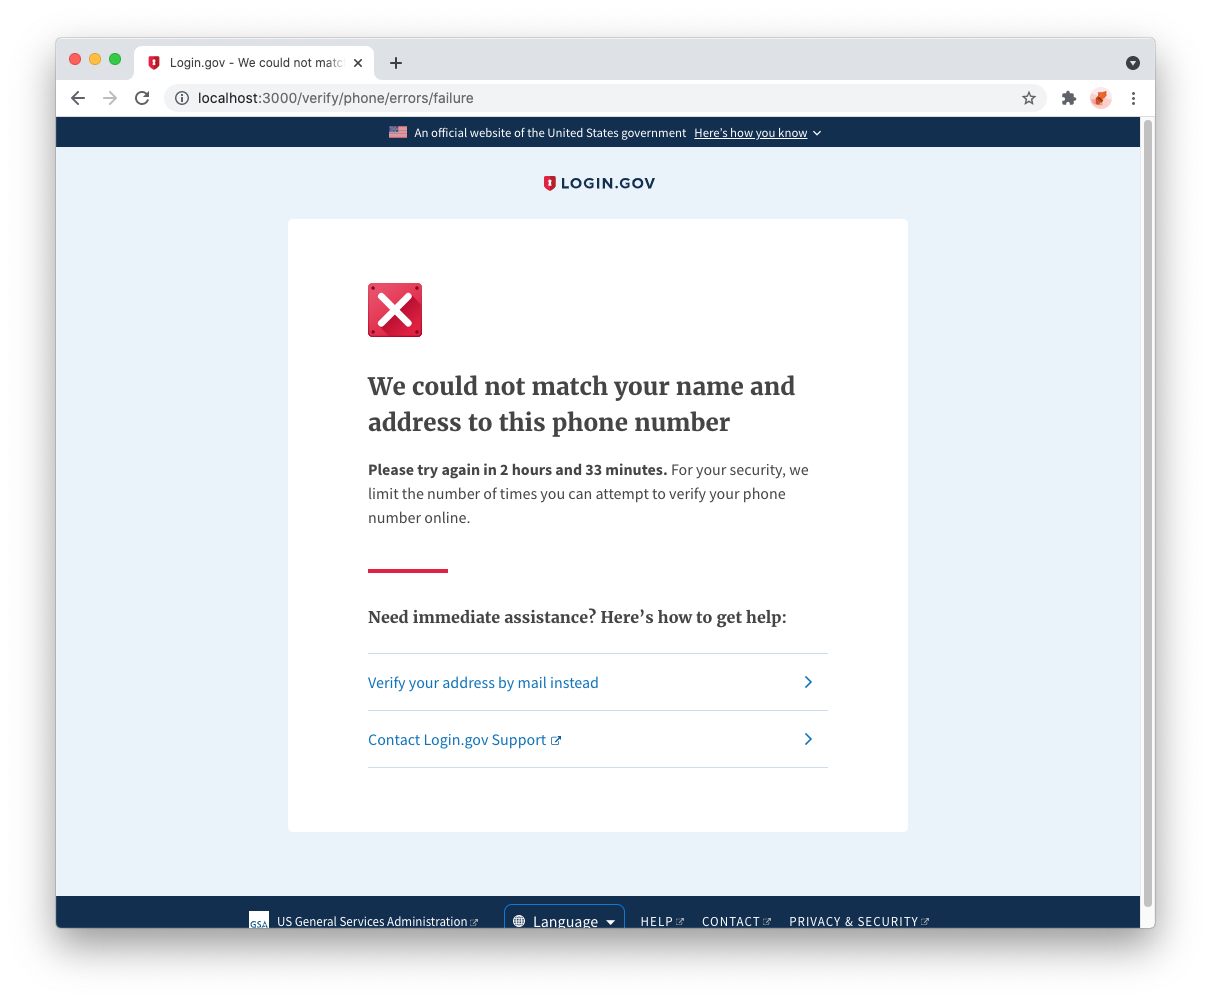Click the page vertical scrollbar
This screenshot has height=1002, width=1211.
pos(1148,512)
